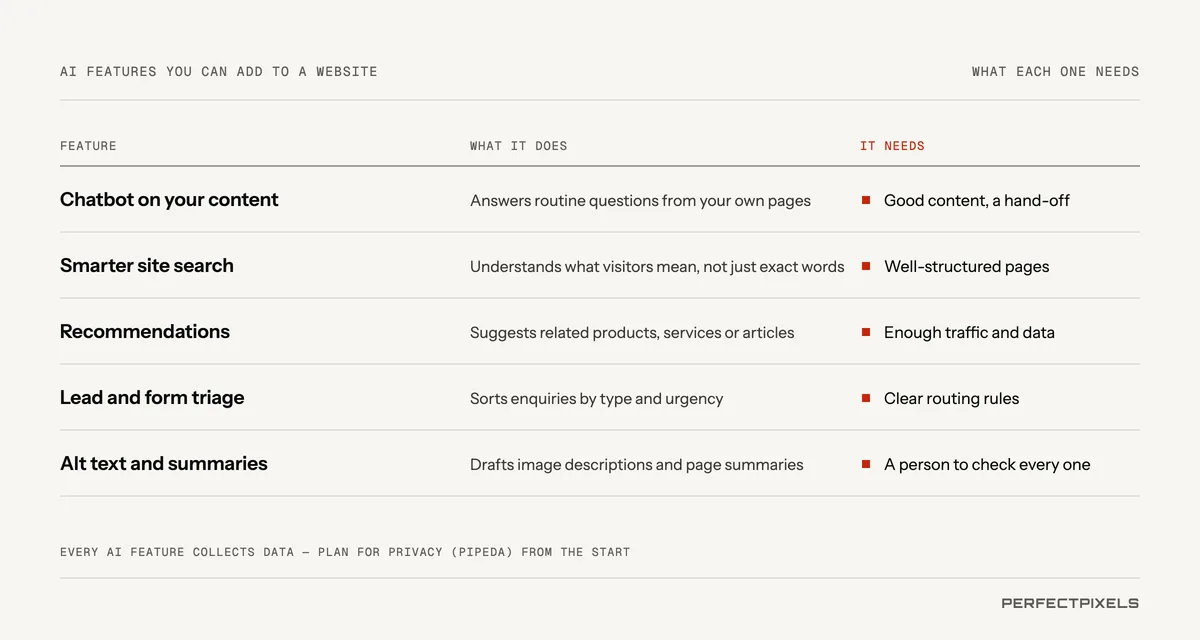Image resolution: width=1200 pixels, height=640 pixels.
Task: Click the 'Well-structured pages' requirement
Action: pyautogui.click(x=966, y=267)
